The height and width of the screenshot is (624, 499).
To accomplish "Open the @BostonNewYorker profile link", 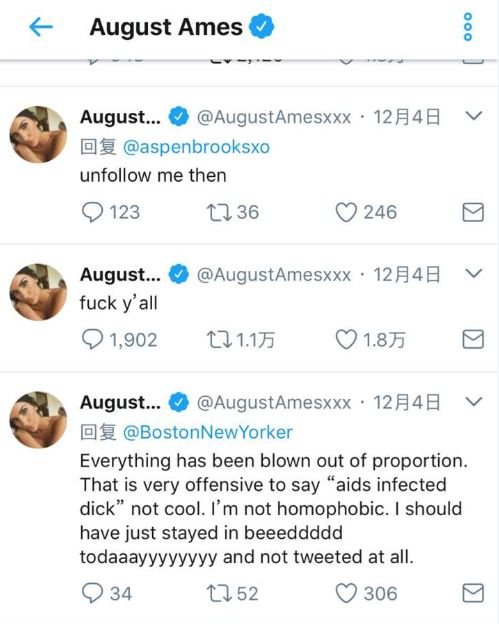I will tap(208, 432).
